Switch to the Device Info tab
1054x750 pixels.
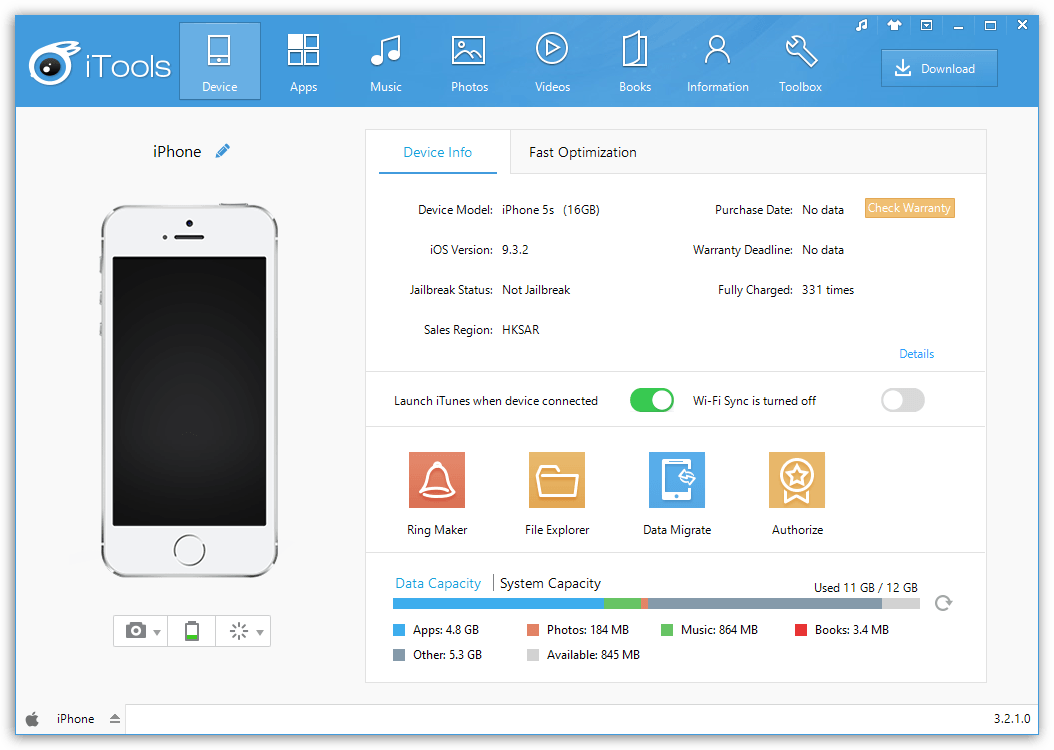tap(438, 153)
